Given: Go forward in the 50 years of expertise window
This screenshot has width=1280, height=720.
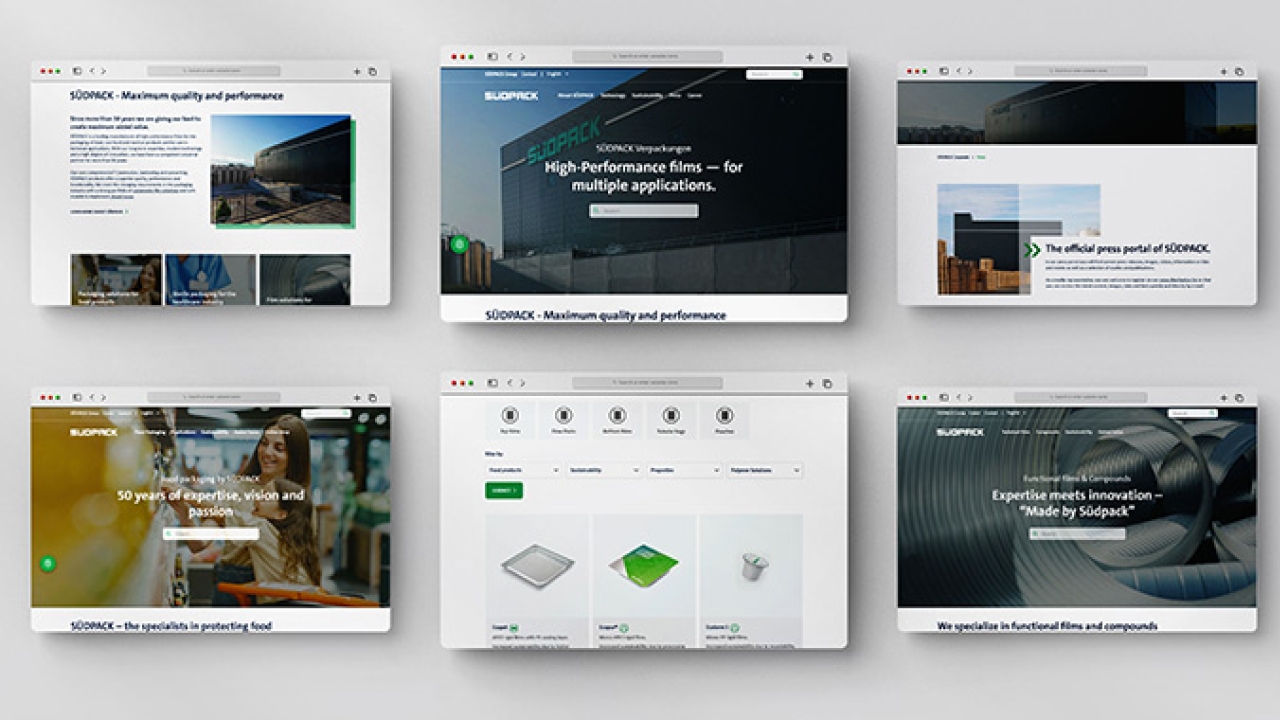Looking at the screenshot, I should 103,397.
